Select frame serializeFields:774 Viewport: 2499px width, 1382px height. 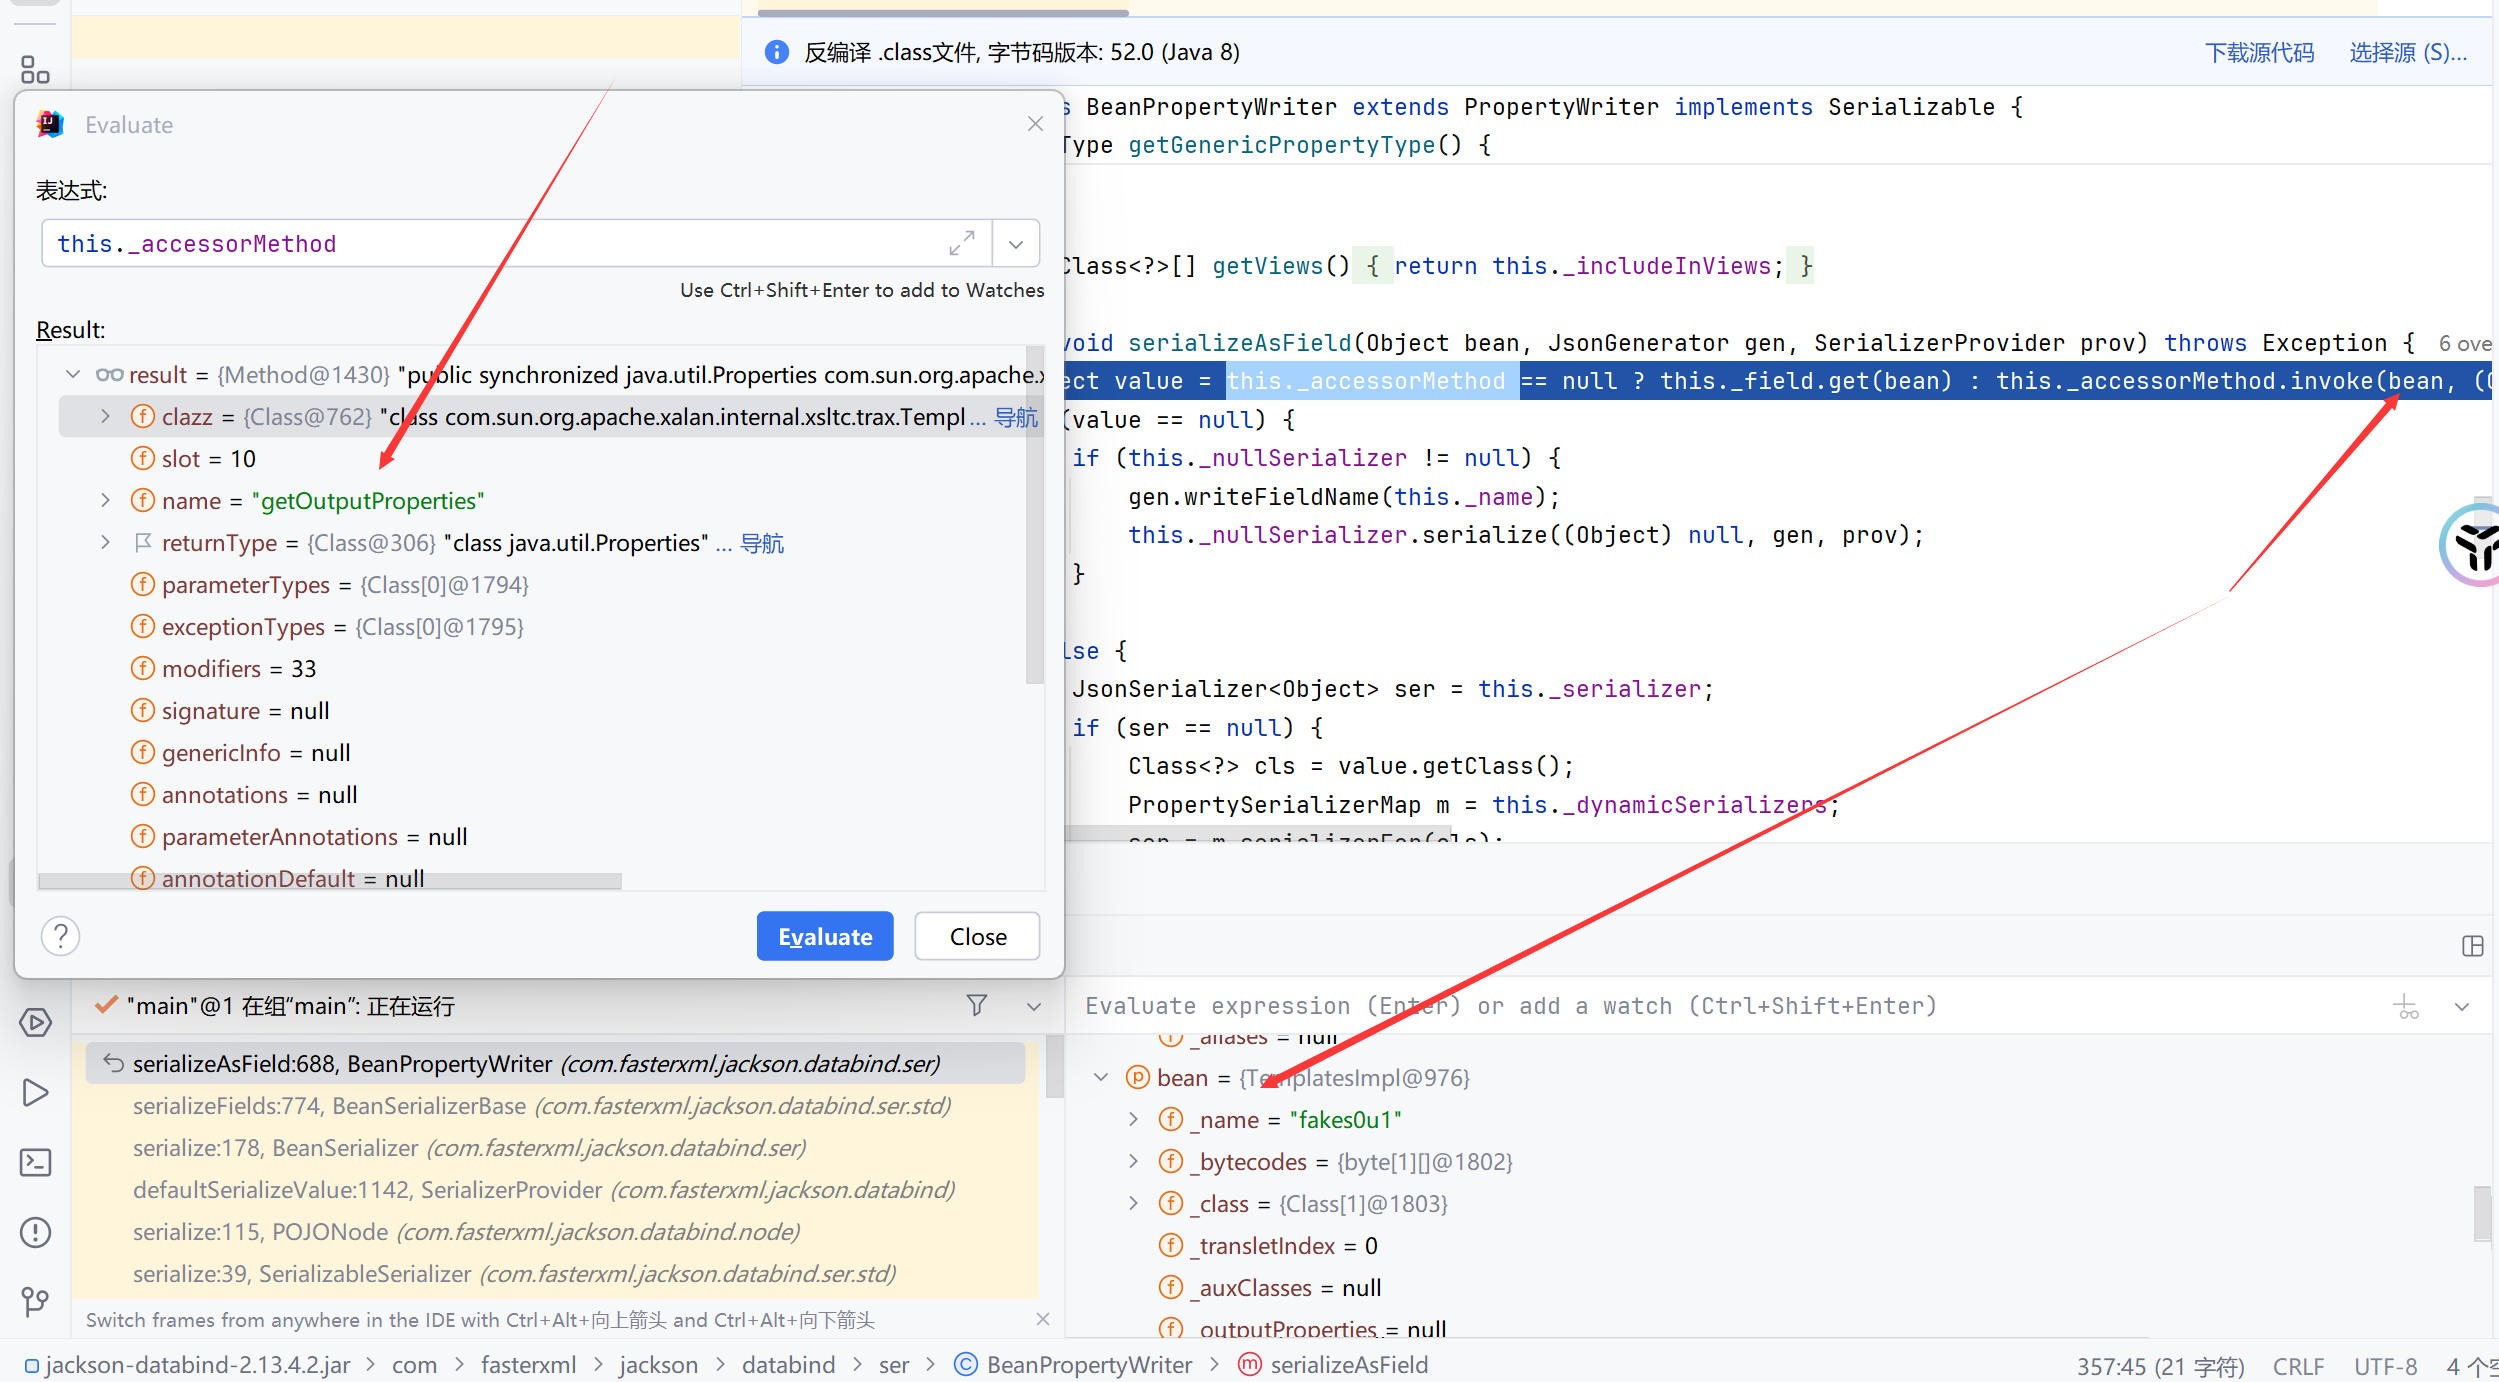tap(555, 1105)
